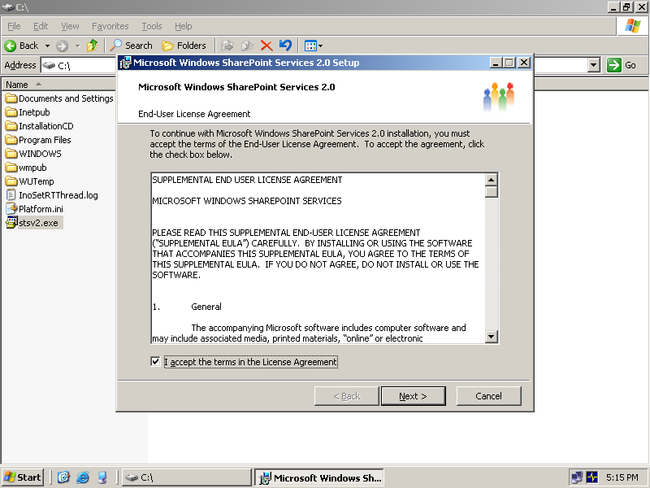Minimize the SharePoint Setup dialog

496,62
